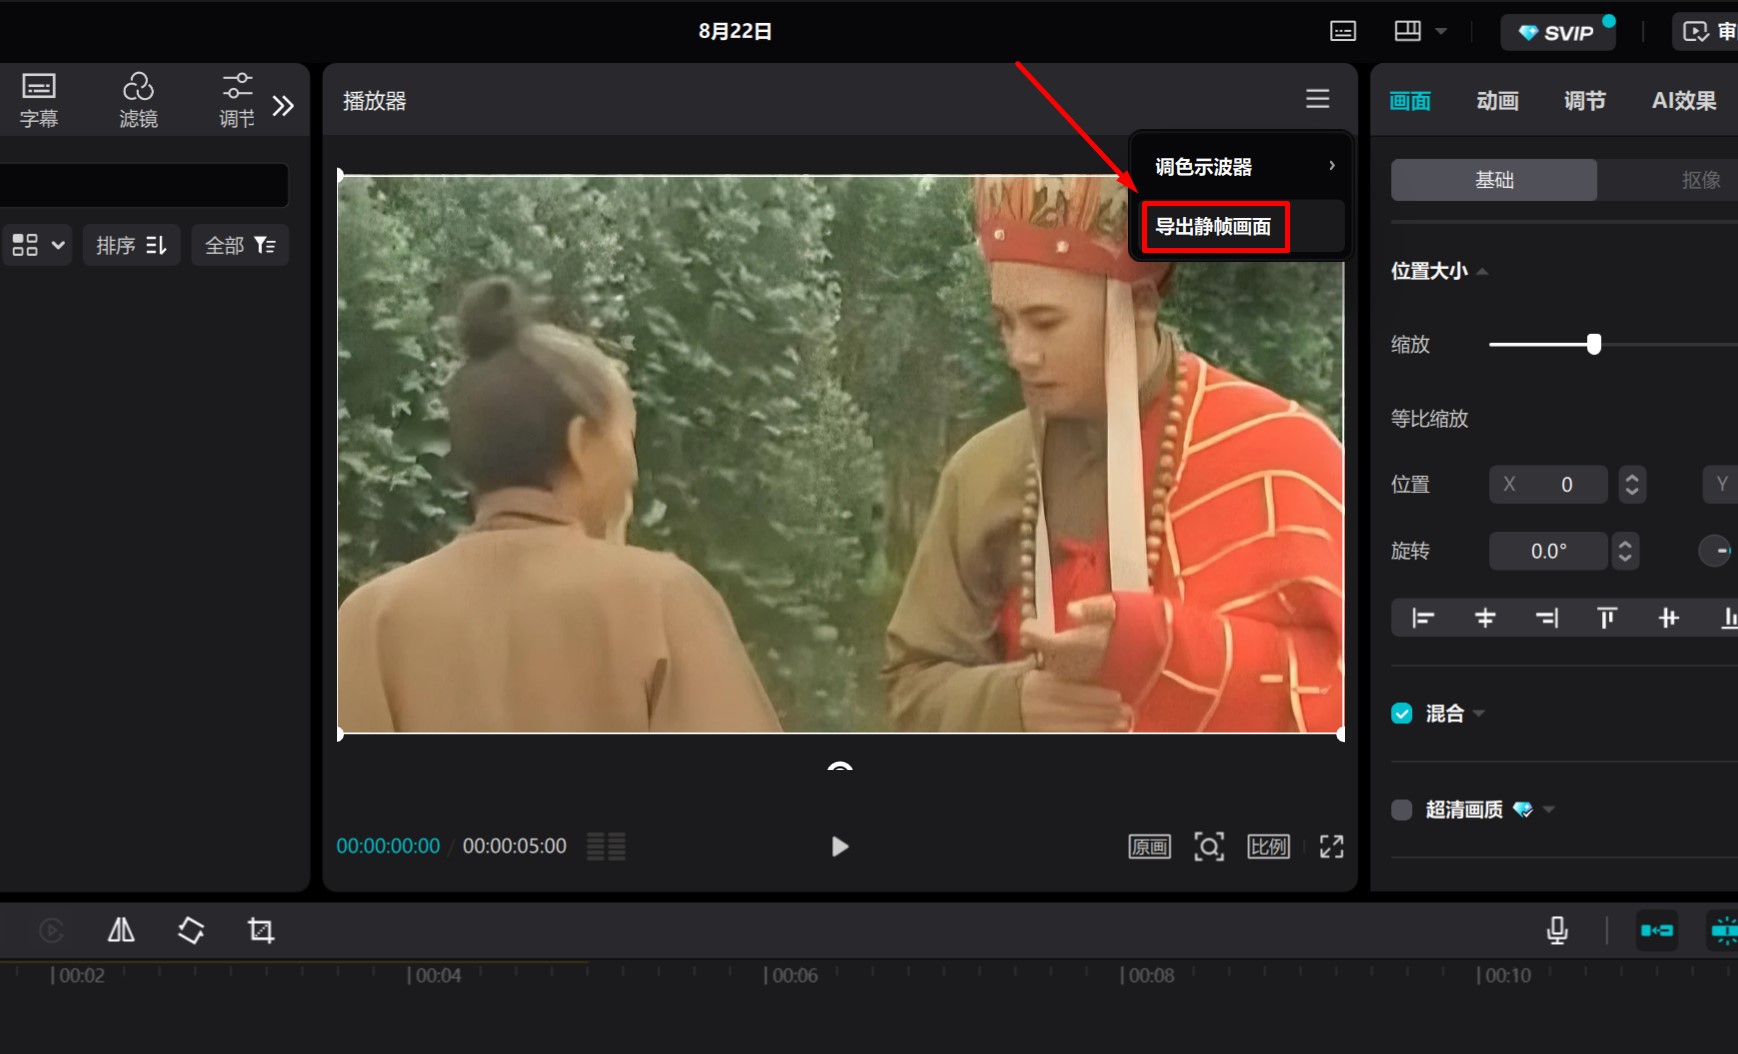Screen dimensions: 1738x1054
Task: Align left icon in alignment bar
Action: coord(1423,618)
